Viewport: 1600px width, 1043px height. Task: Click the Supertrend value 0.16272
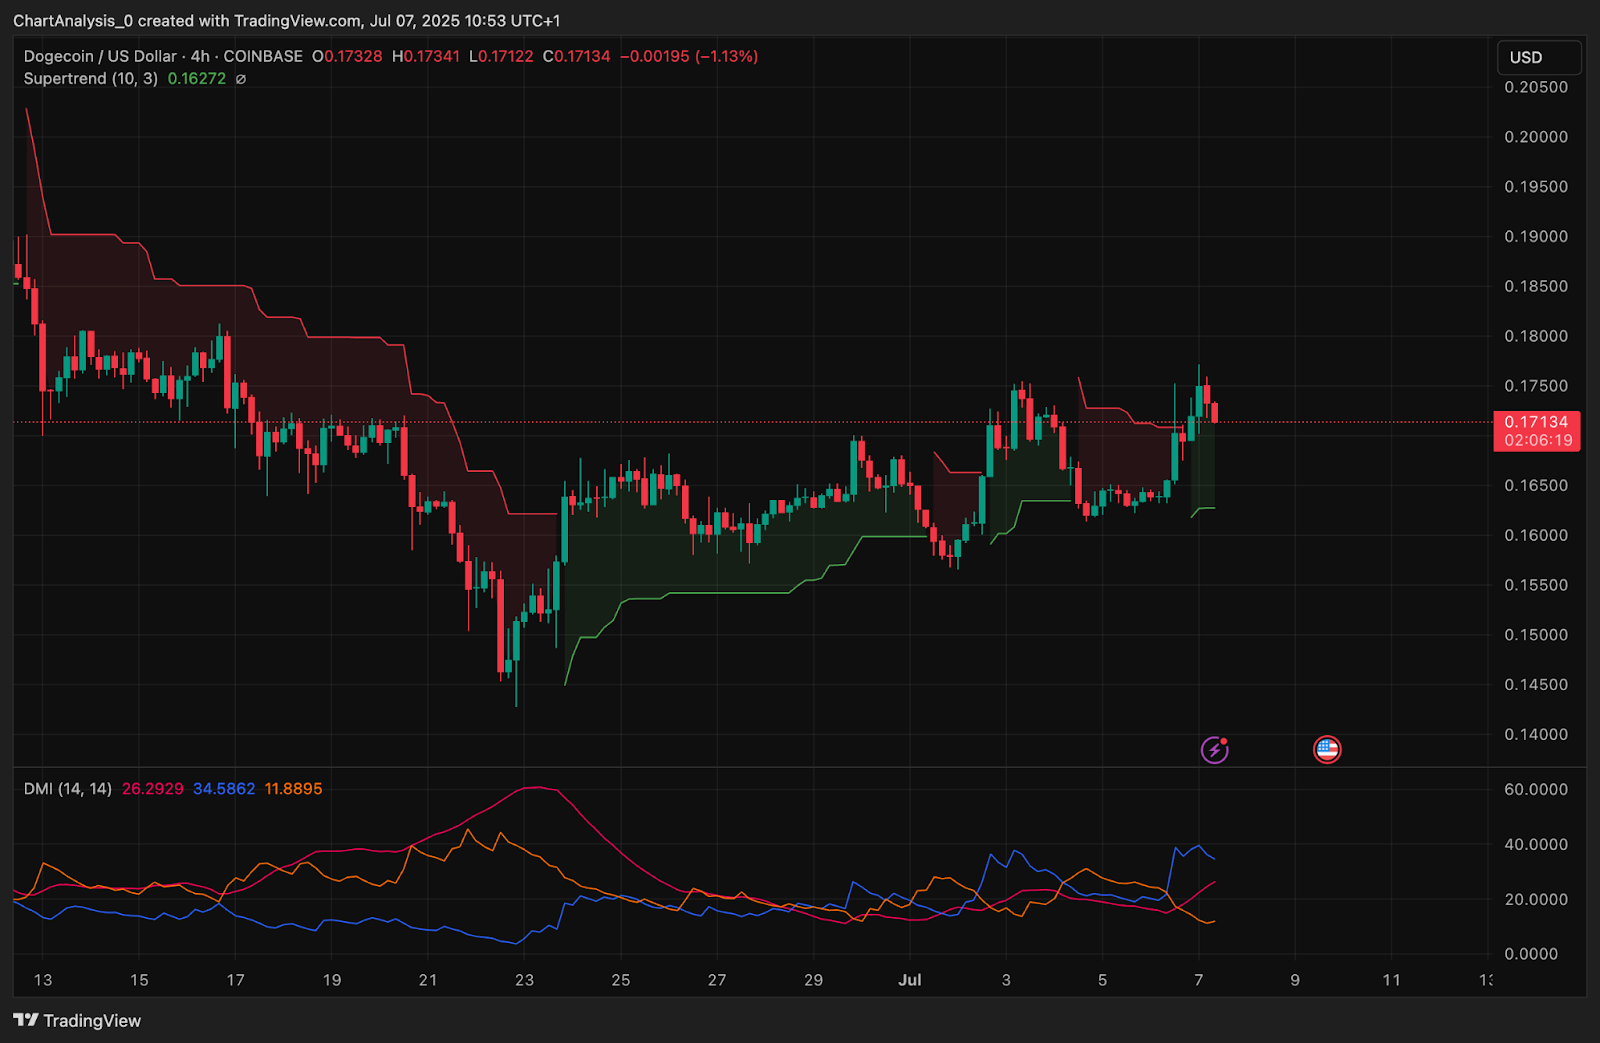click(197, 78)
